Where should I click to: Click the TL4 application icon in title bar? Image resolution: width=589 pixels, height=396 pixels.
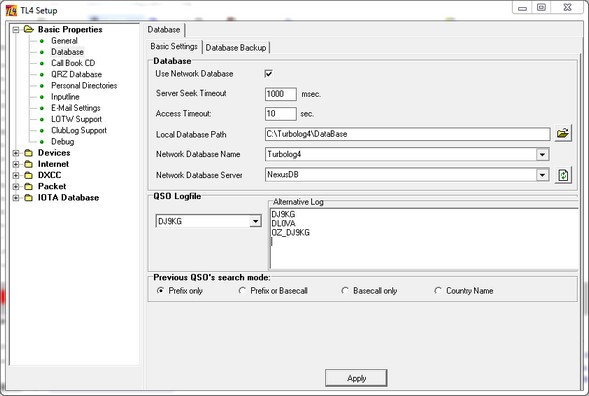[11, 10]
